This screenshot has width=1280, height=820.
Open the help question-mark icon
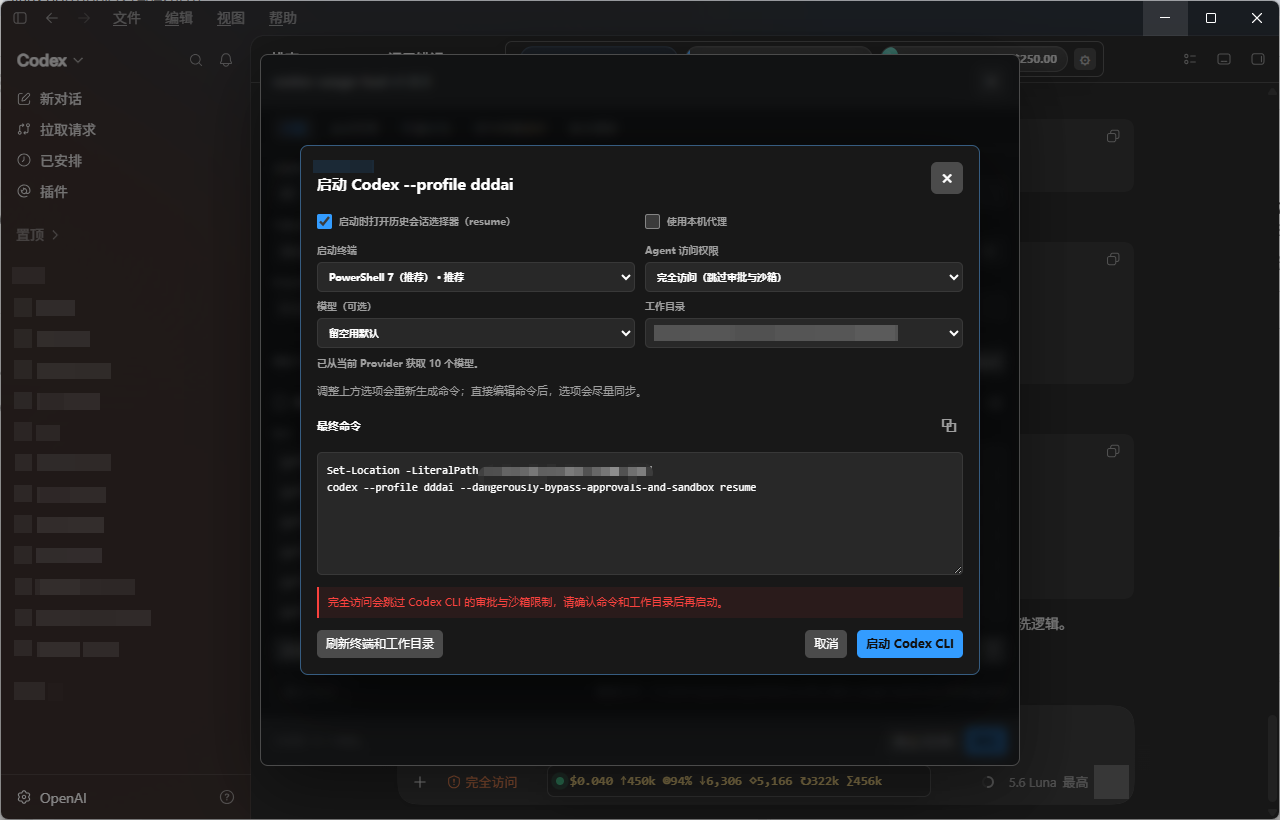(x=227, y=797)
